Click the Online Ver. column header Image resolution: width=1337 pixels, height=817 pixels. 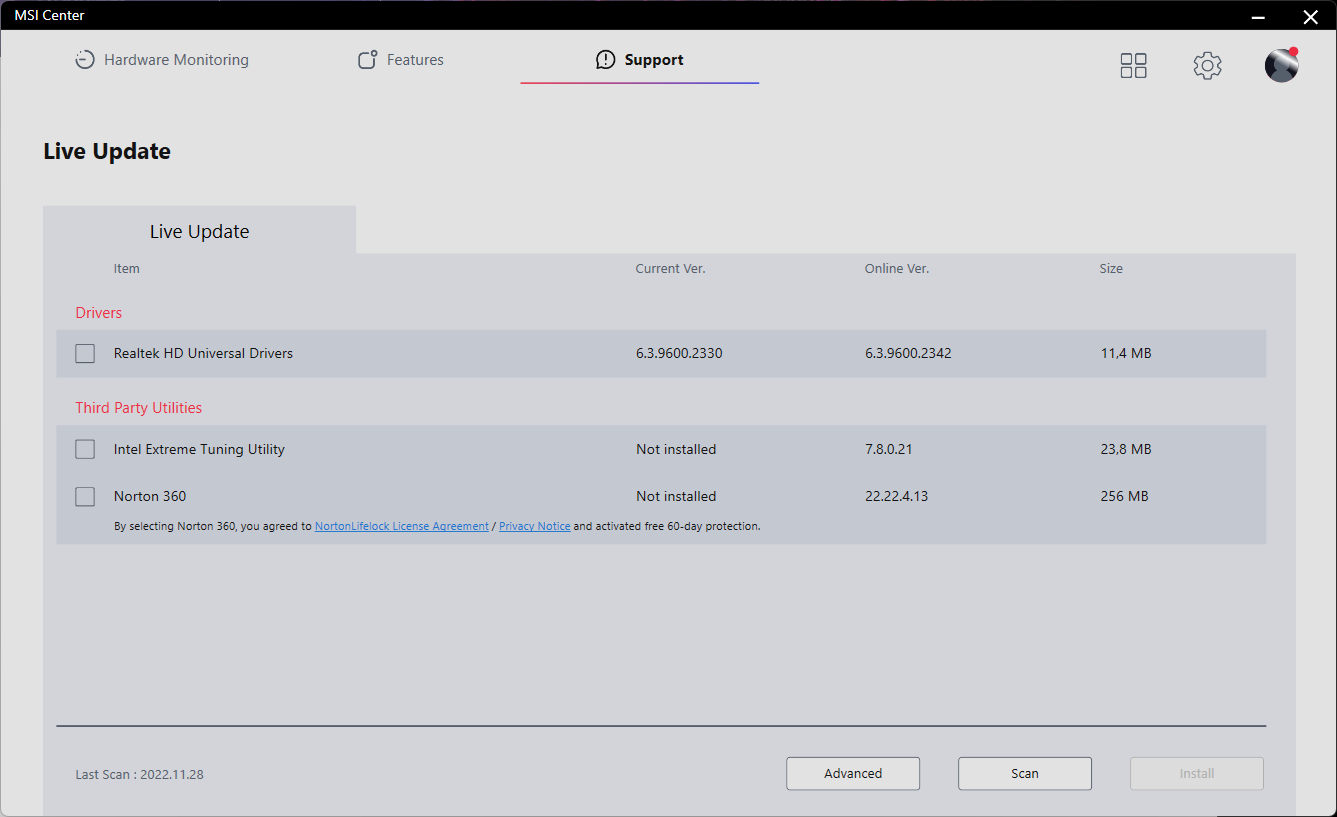[897, 269]
